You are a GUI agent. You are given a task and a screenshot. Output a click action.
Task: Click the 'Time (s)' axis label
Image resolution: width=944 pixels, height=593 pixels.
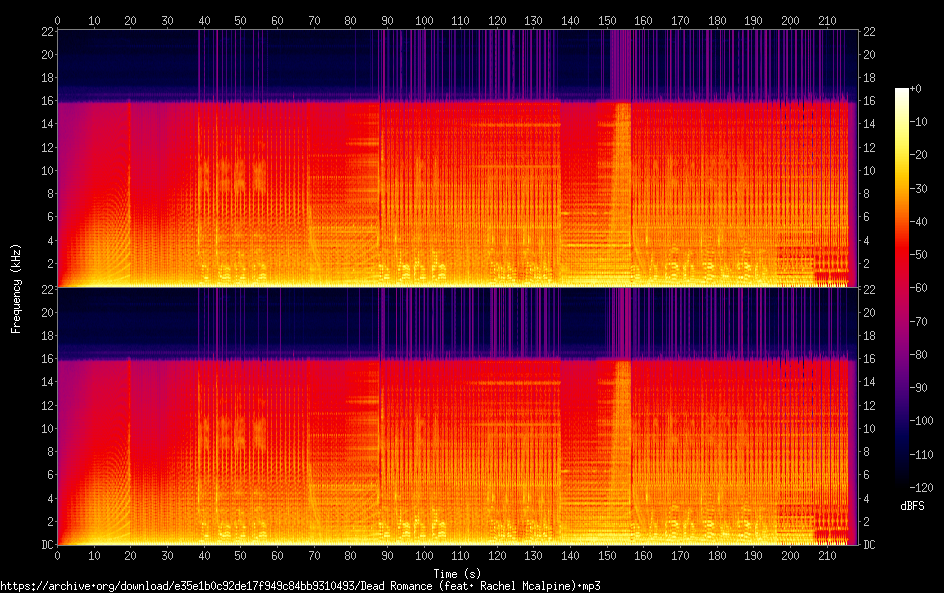coord(457,574)
